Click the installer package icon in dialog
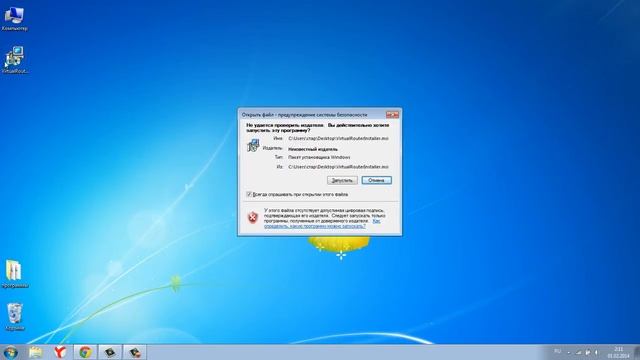This screenshot has height=360, width=640. pos(253,145)
